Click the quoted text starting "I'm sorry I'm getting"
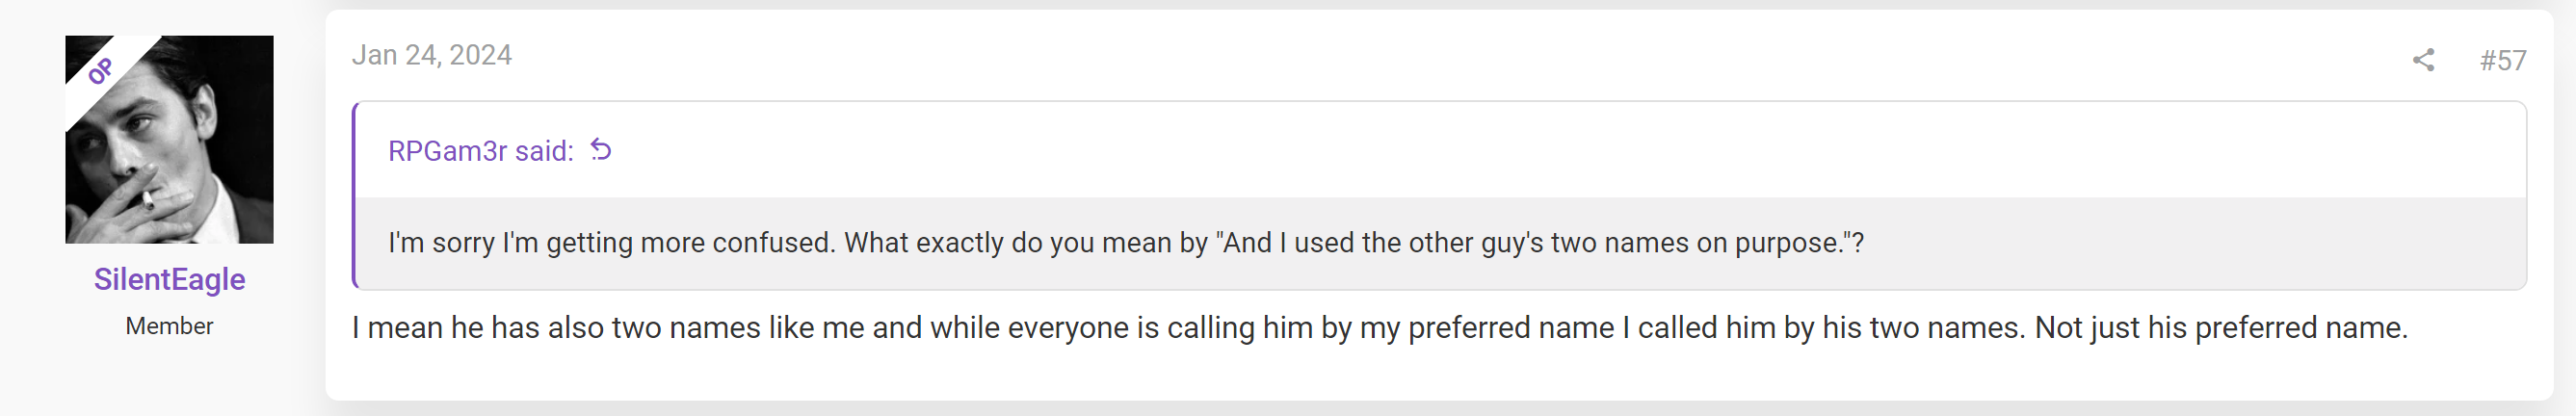2576x416 pixels. point(1126,243)
